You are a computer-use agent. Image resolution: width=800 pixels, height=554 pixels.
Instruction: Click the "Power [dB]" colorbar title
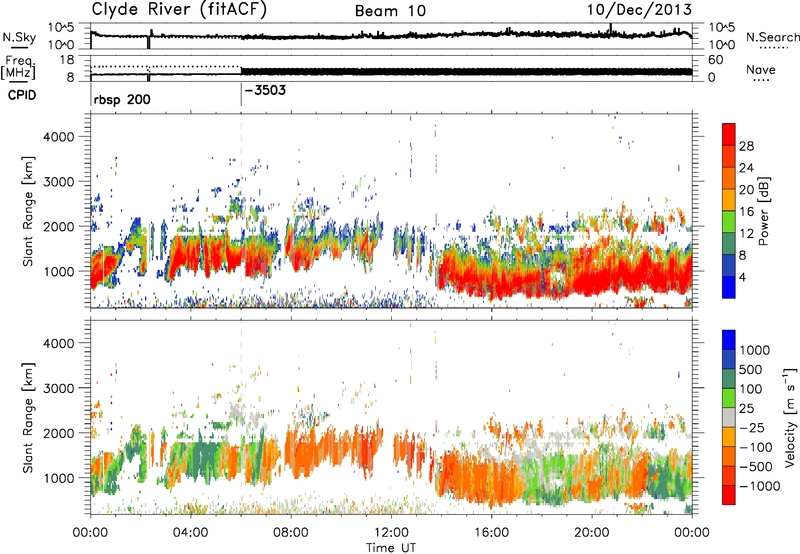coord(763,212)
